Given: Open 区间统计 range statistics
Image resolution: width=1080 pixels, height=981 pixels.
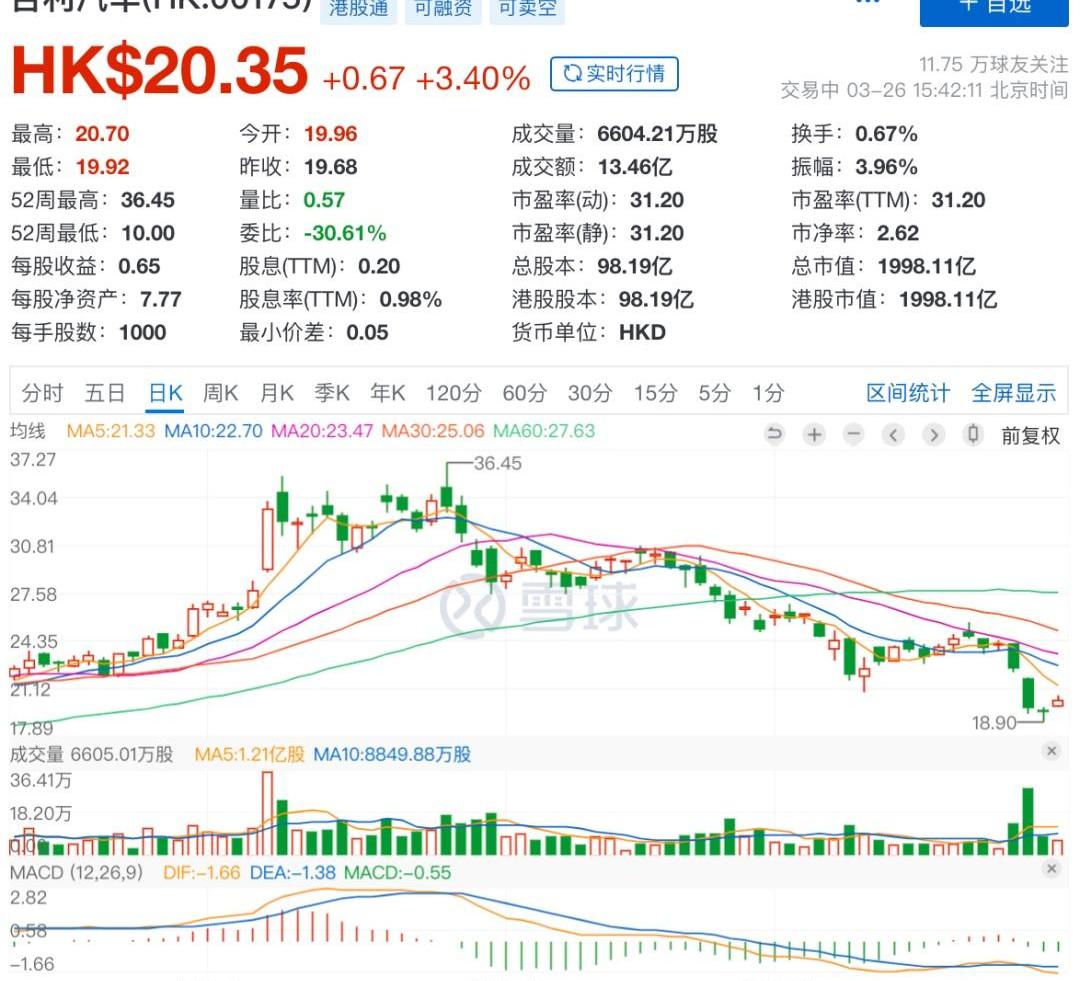Looking at the screenshot, I should 908,393.
